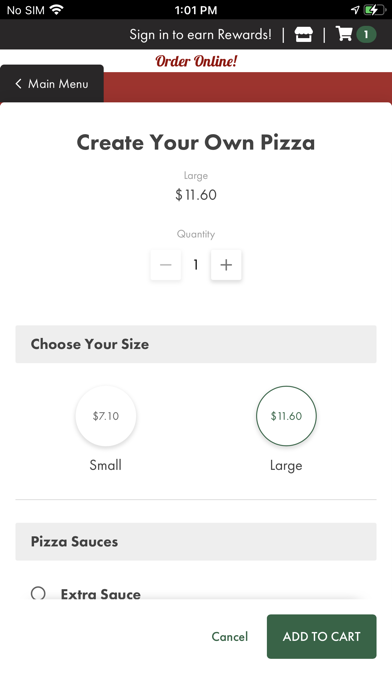Tap the Order Online! heading
This screenshot has width=392, height=696.
196,61
